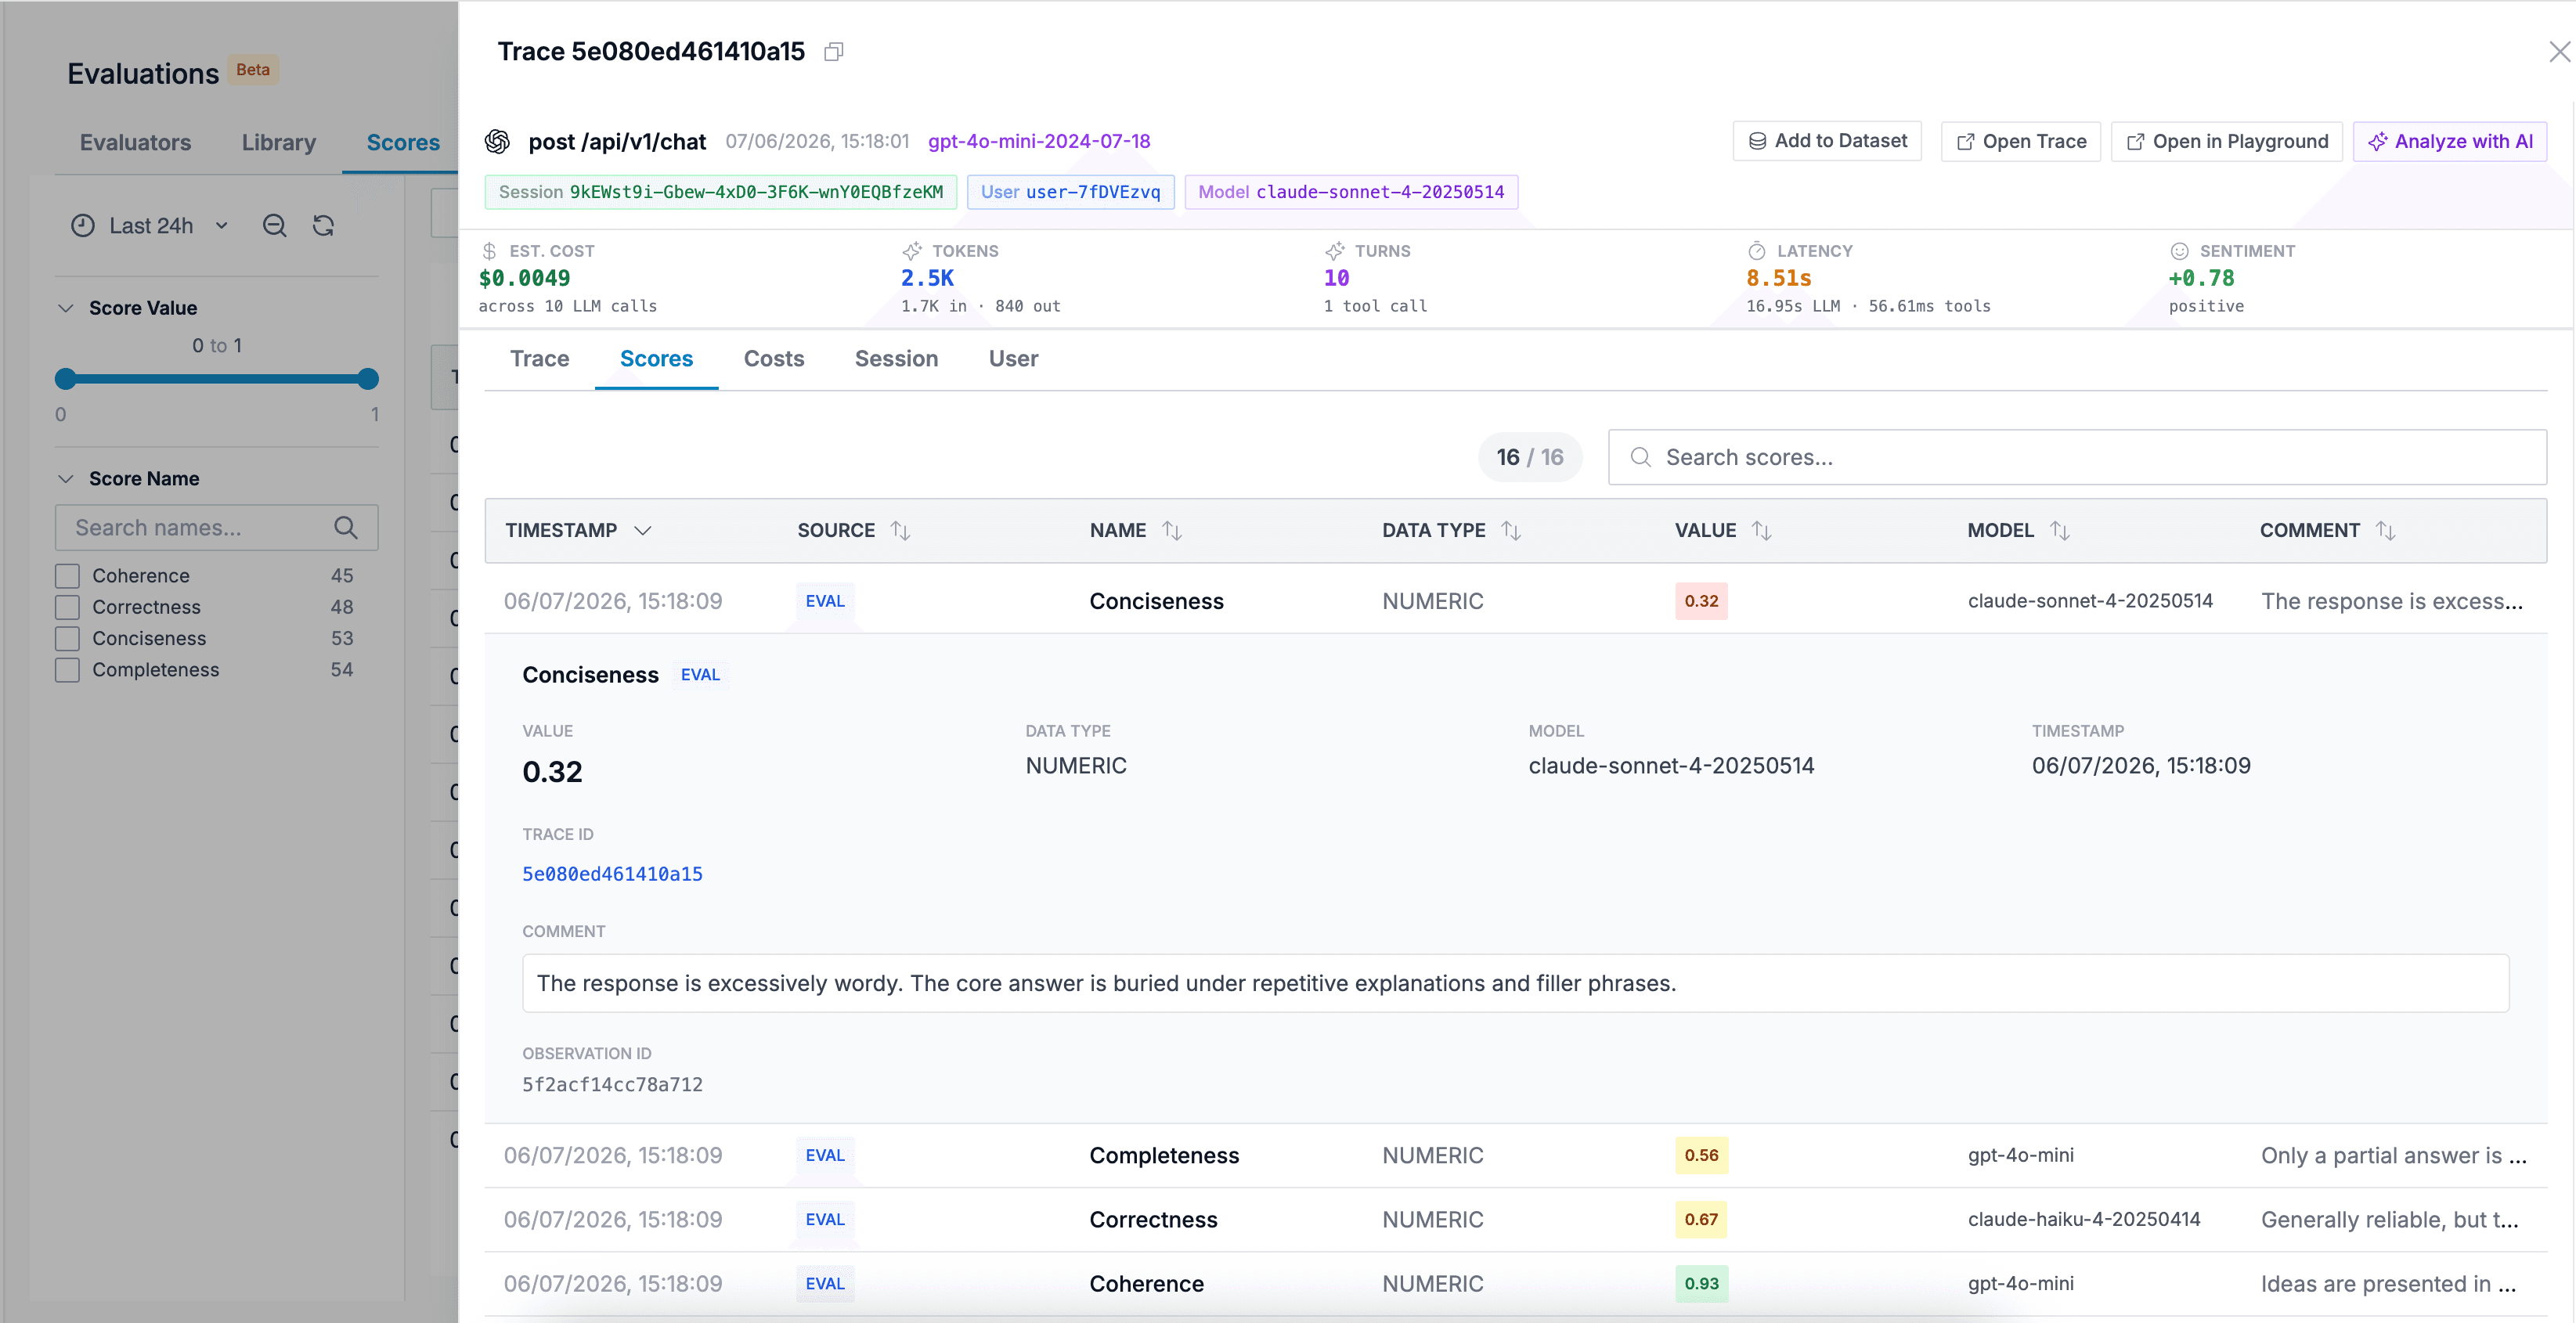This screenshot has width=2576, height=1323.
Task: Copy the trace ID icon
Action: (833, 52)
